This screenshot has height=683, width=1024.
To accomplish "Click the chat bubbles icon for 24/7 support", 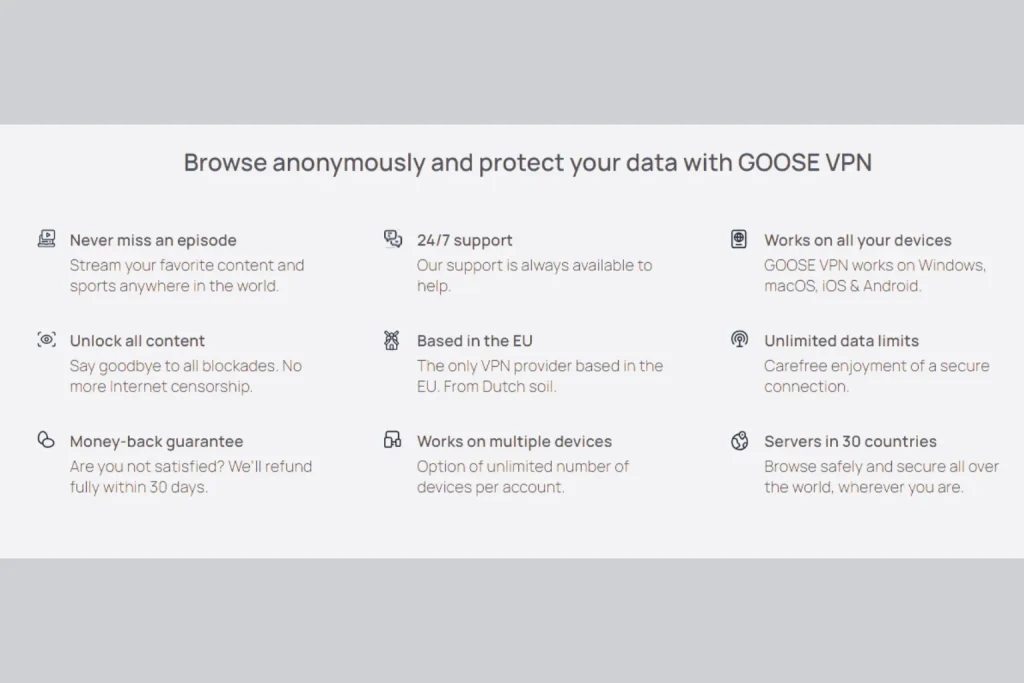I will pos(392,239).
